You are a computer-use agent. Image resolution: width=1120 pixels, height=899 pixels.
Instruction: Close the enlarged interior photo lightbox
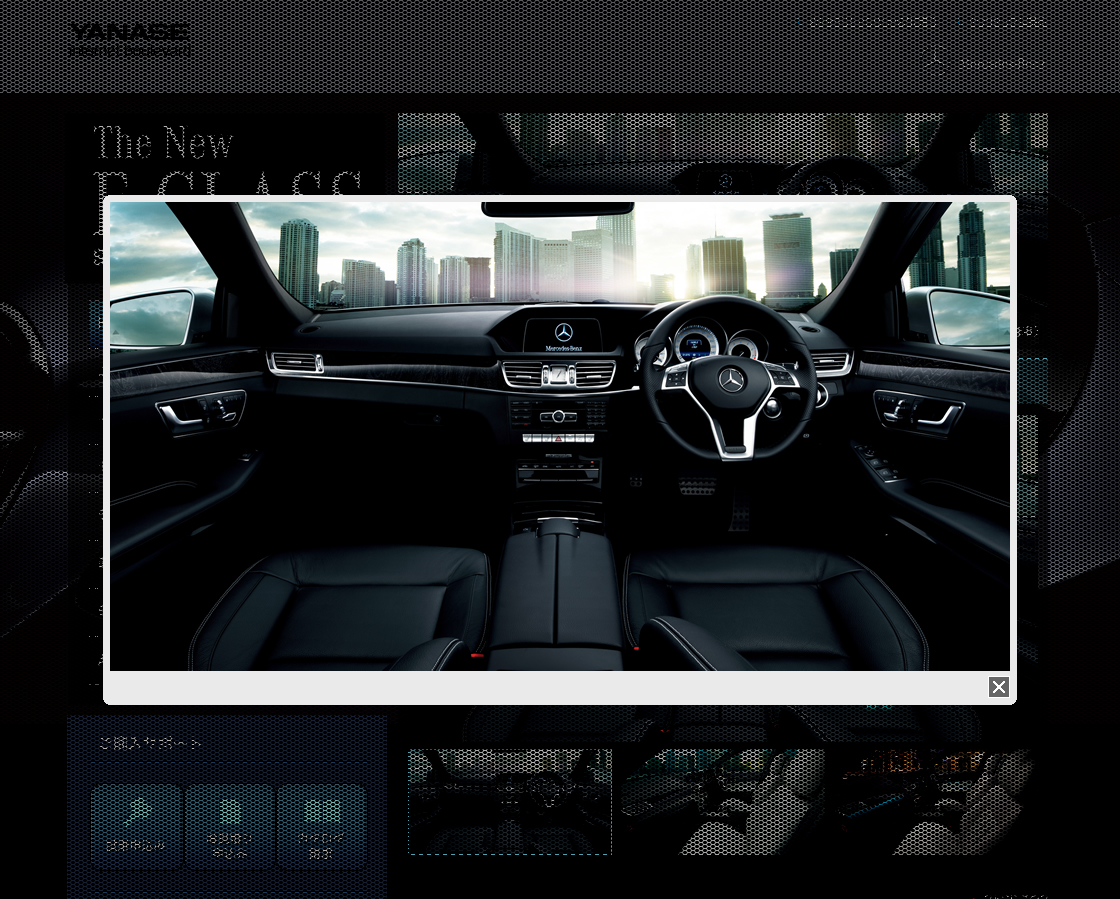(998, 687)
